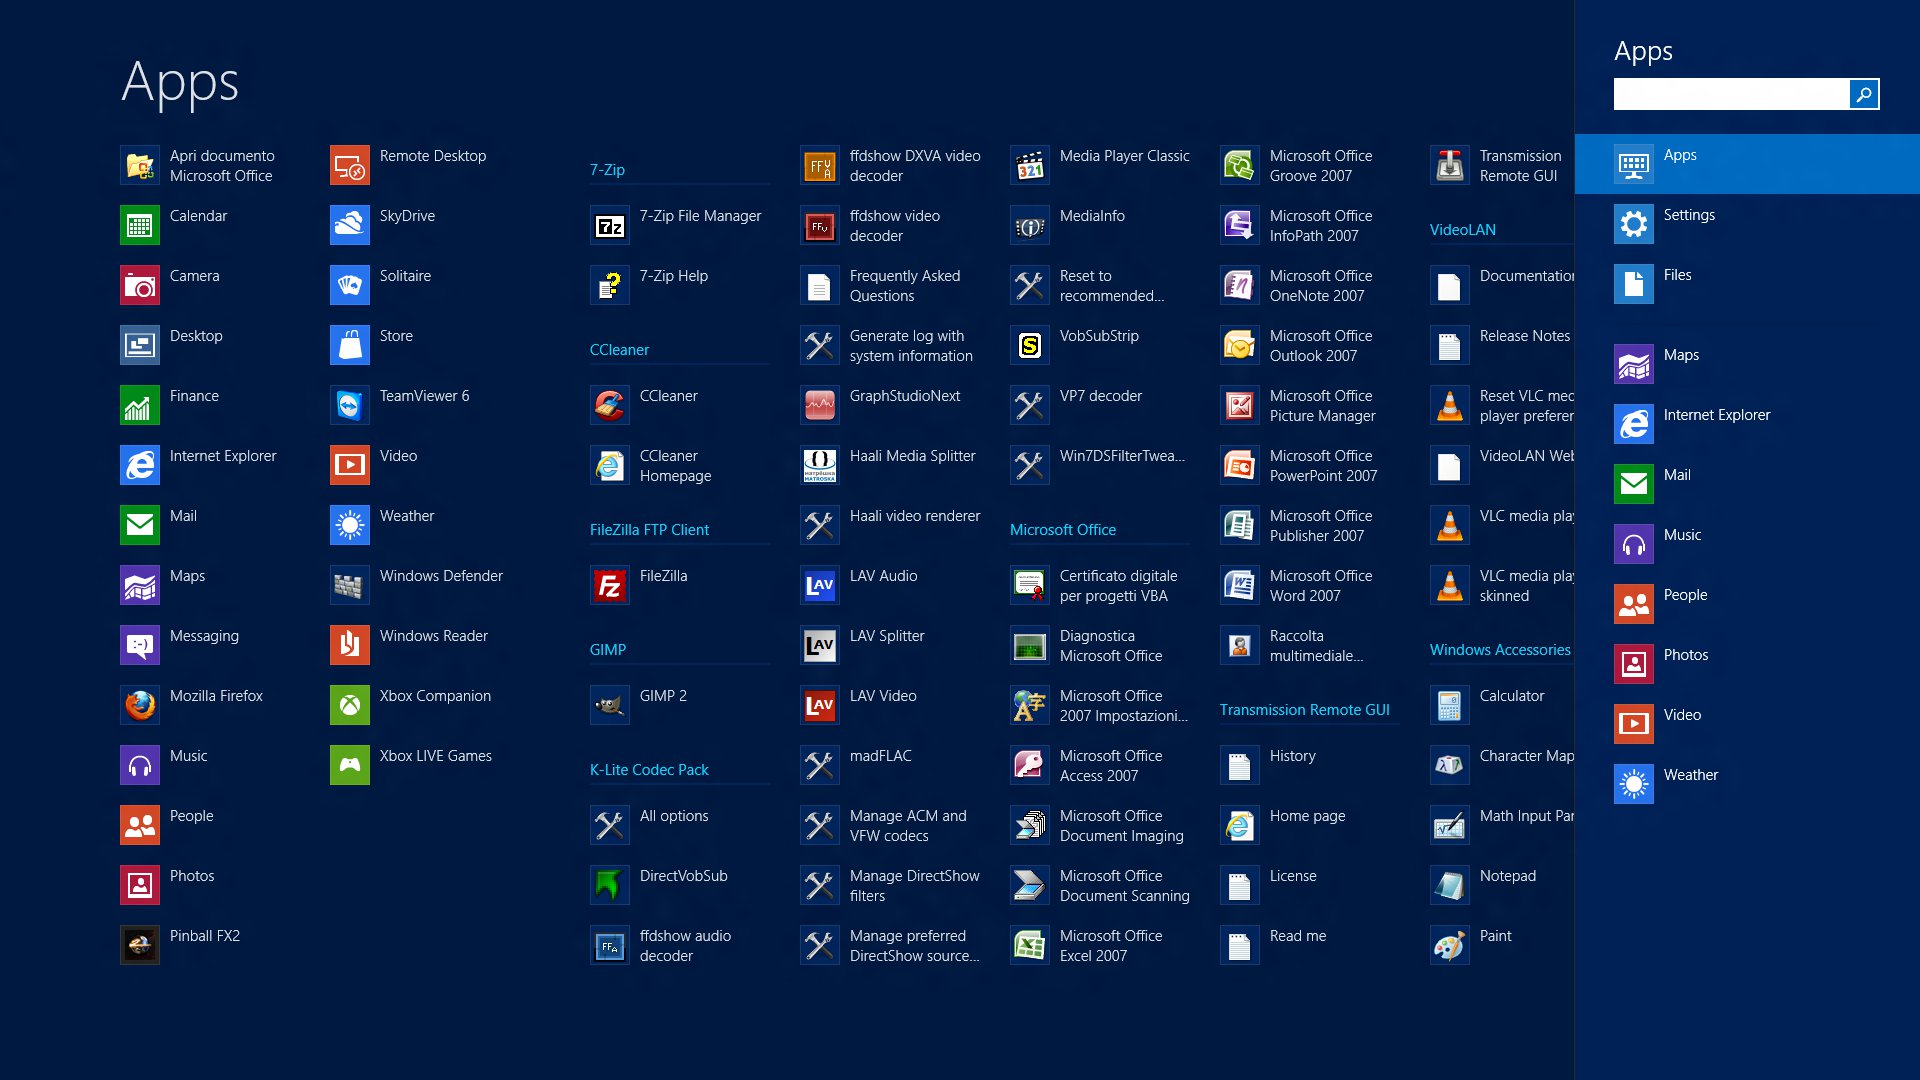1920x1080 pixels.
Task: Open the Store app icon
Action: (350, 345)
